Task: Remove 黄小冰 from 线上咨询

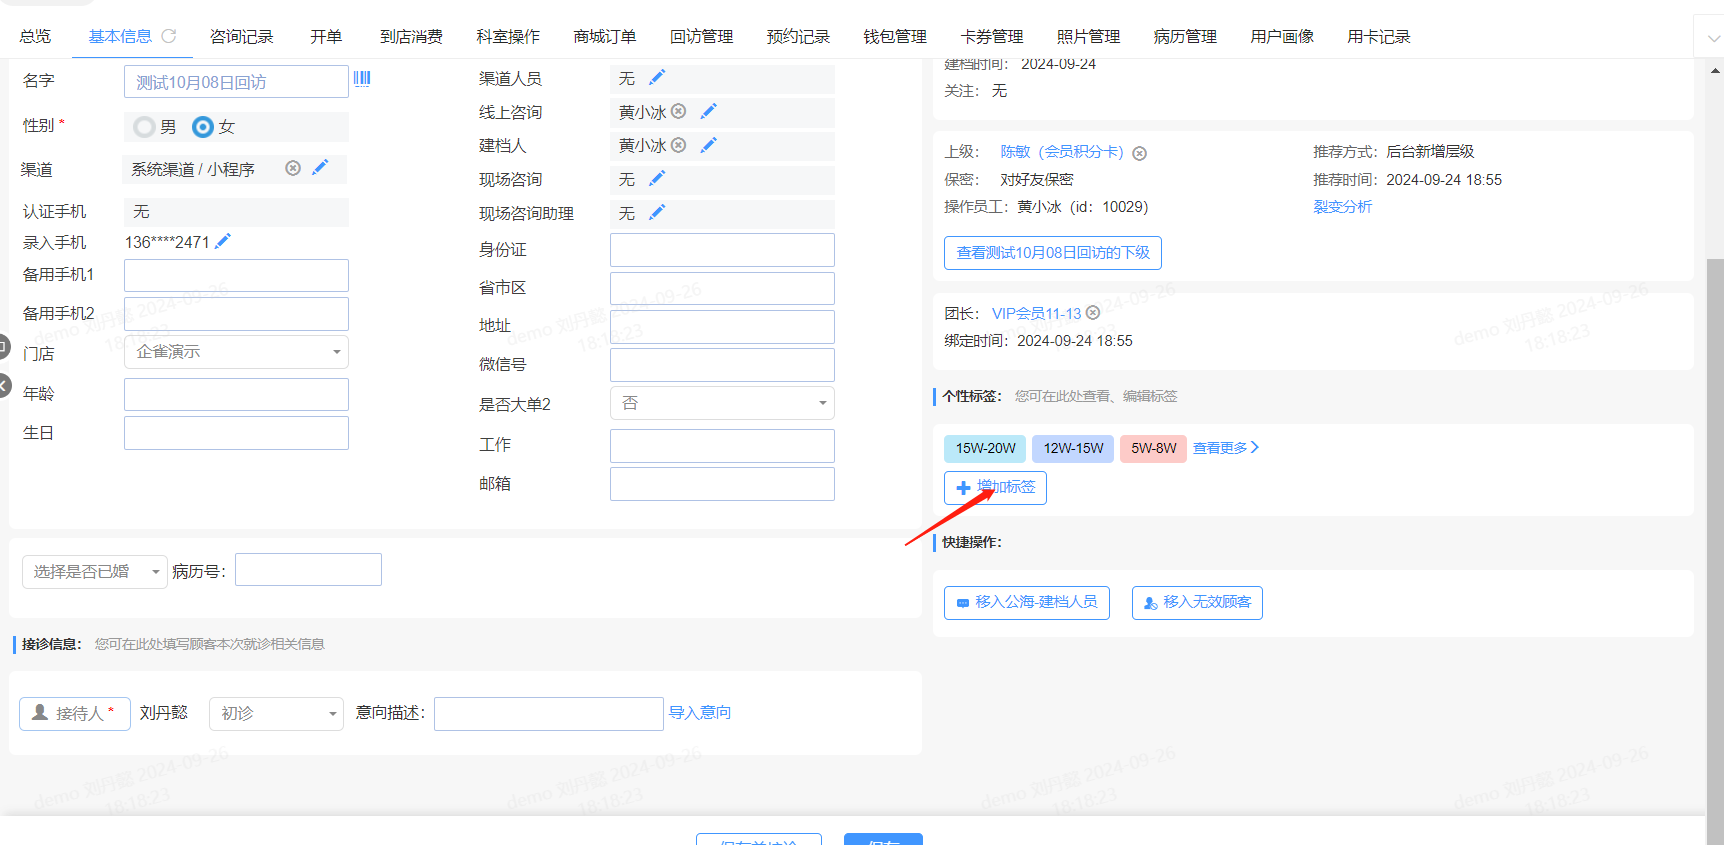Action: [x=679, y=112]
